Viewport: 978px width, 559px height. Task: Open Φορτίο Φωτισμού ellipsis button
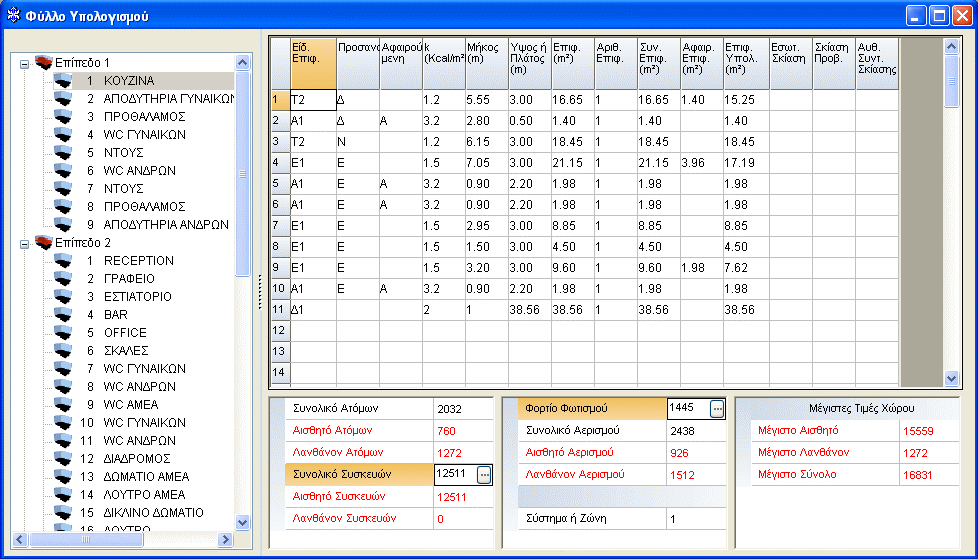pyautogui.click(x=717, y=409)
